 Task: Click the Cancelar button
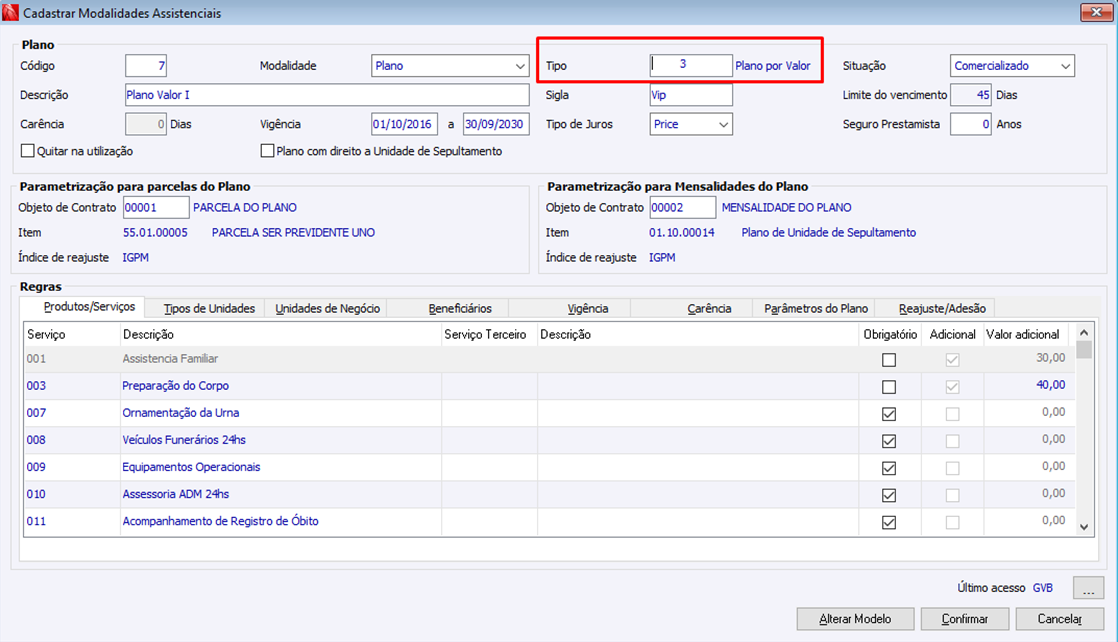(1060, 619)
